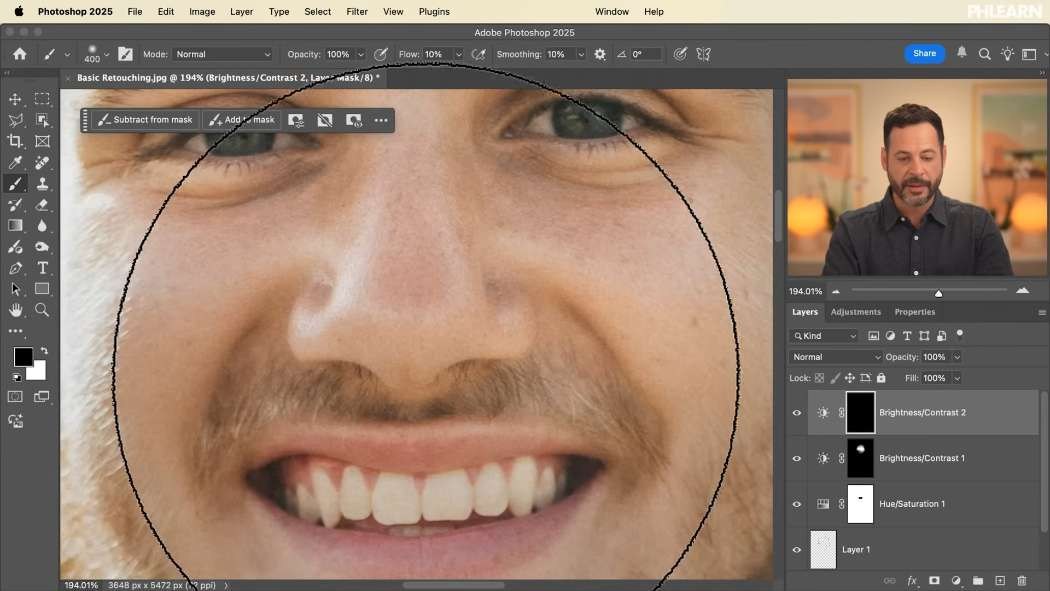The height and width of the screenshot is (591, 1050).
Task: Select the Zoom tool
Action: pyautogui.click(x=42, y=310)
